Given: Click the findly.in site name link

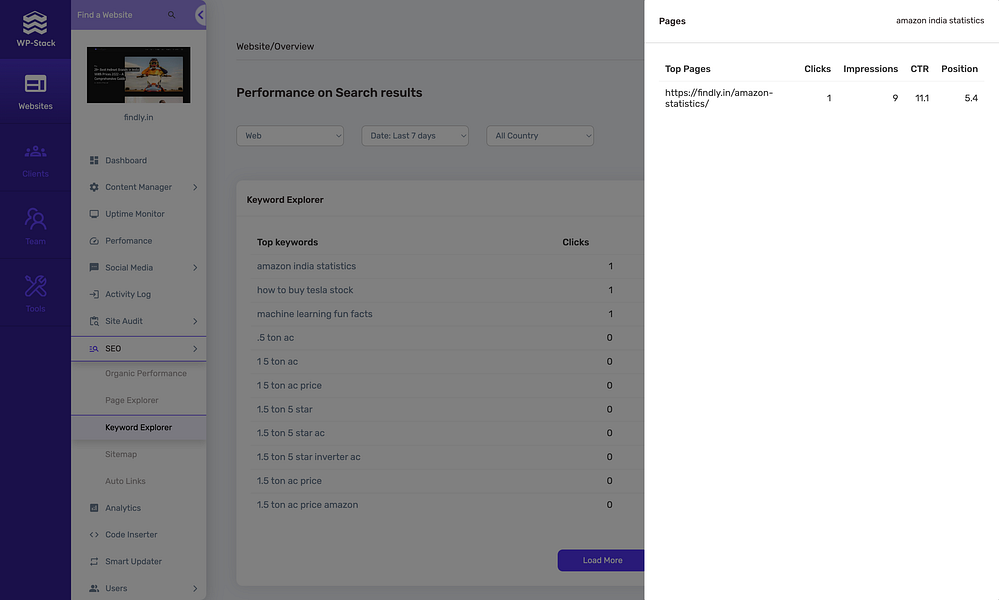Looking at the screenshot, I should [138, 117].
